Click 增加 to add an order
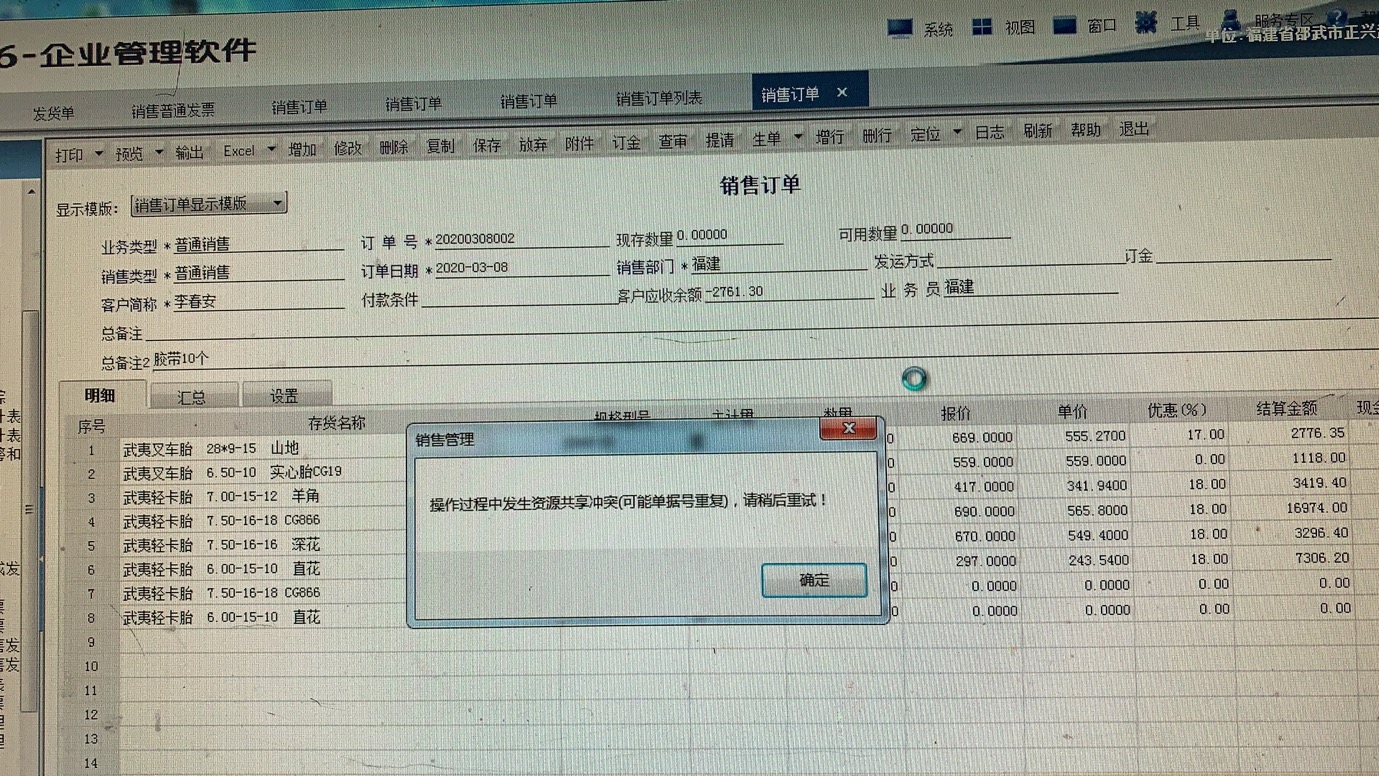The width and height of the screenshot is (1379, 776). [302, 149]
